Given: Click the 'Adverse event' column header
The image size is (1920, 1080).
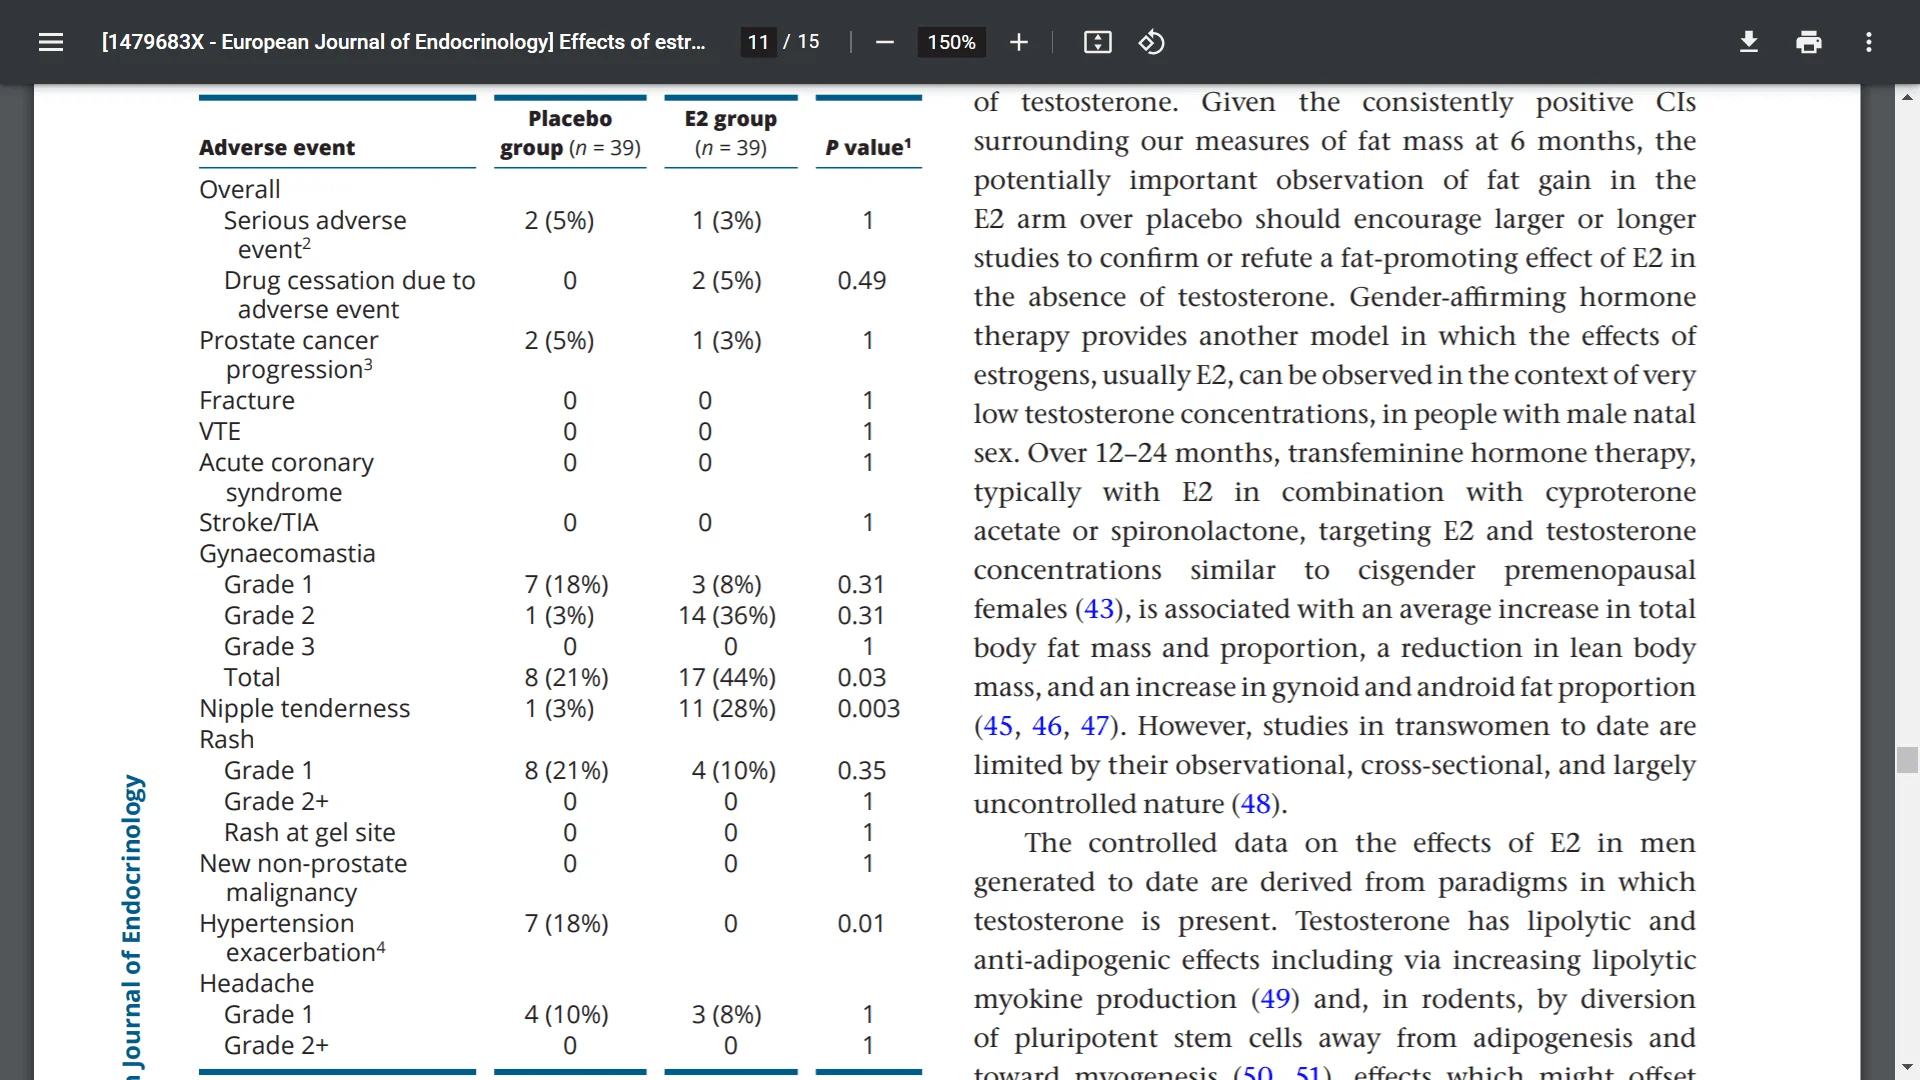Looking at the screenshot, I should point(277,148).
